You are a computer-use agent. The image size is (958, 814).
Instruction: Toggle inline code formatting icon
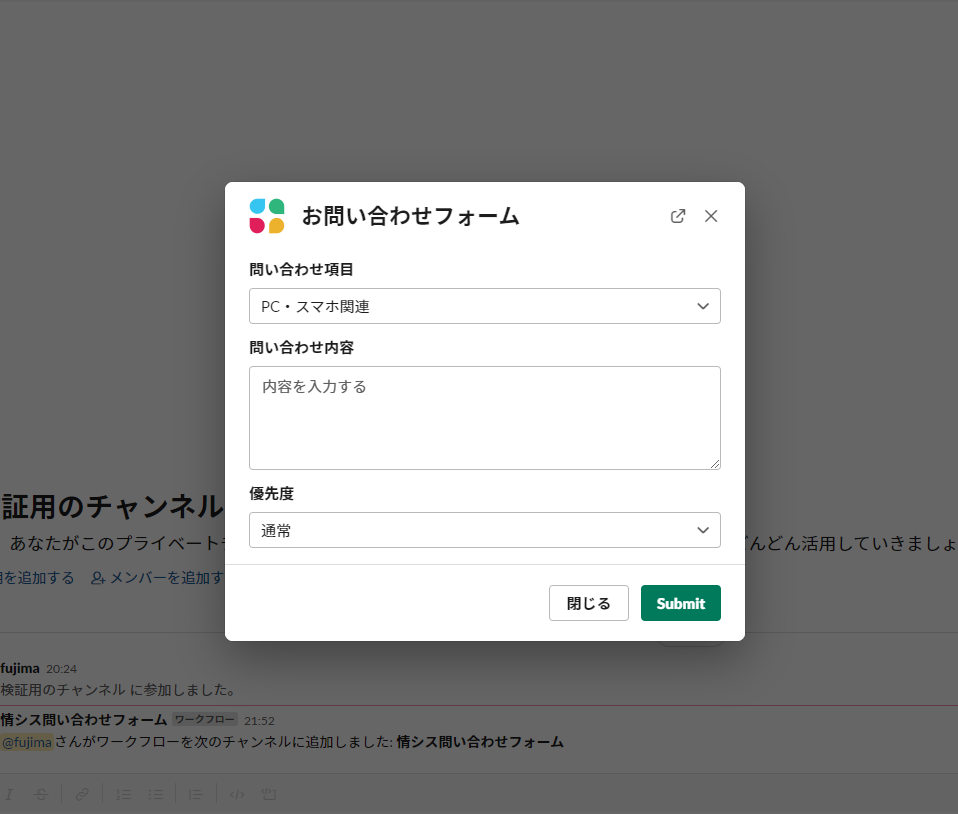(x=237, y=794)
